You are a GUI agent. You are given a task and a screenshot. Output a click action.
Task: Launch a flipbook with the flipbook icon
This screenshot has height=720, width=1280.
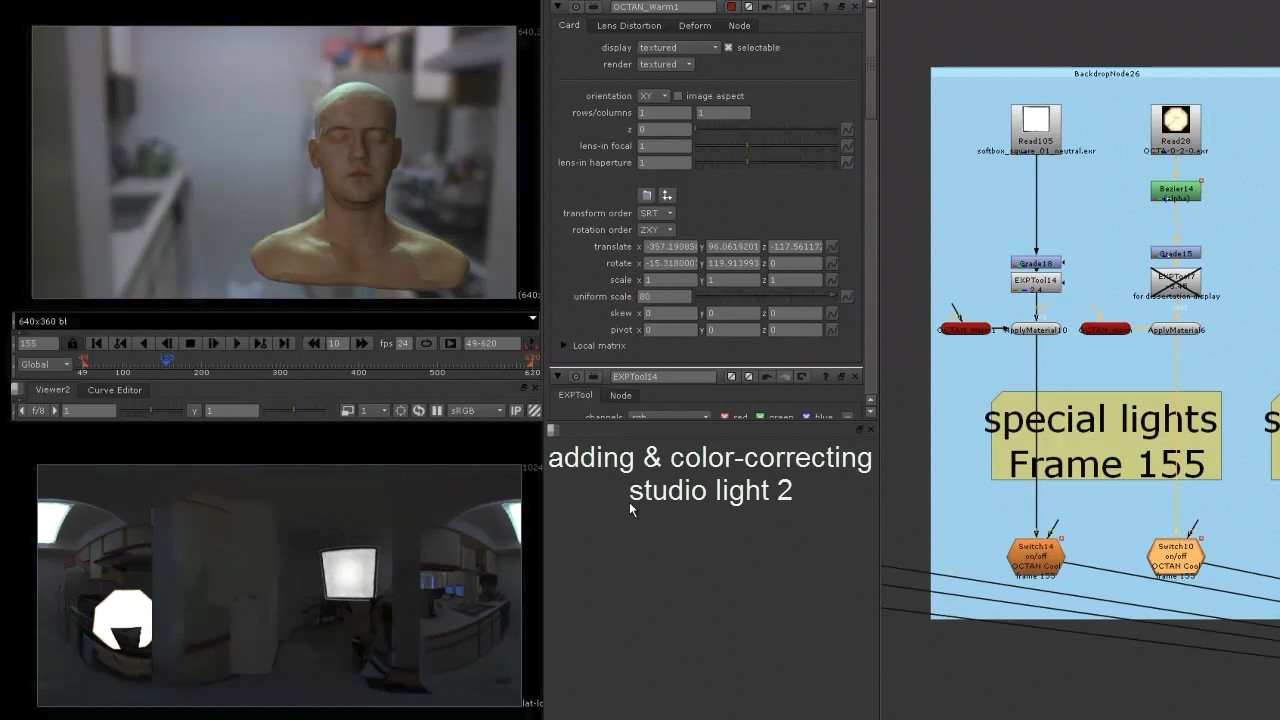coord(451,343)
